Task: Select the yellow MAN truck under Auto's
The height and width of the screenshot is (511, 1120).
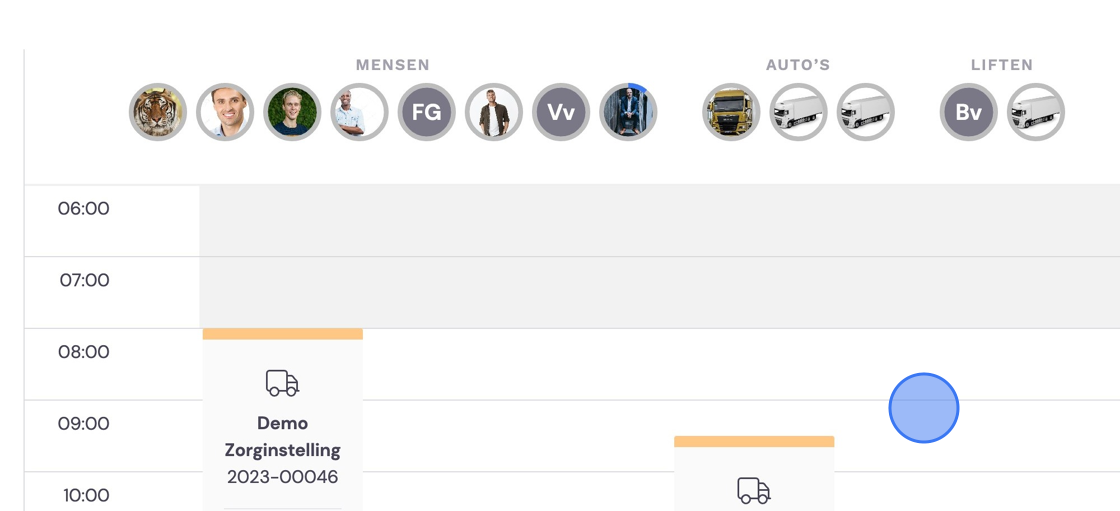Action: click(731, 112)
